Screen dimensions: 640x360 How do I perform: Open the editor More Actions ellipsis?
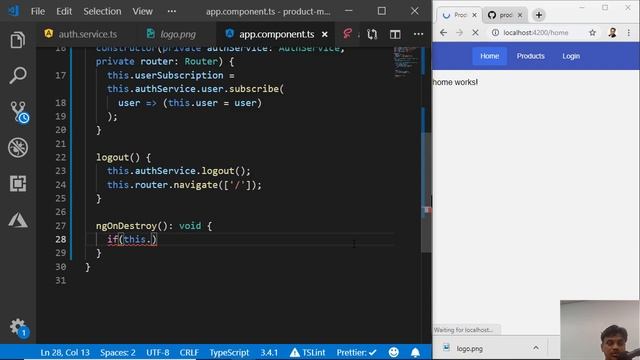418,34
